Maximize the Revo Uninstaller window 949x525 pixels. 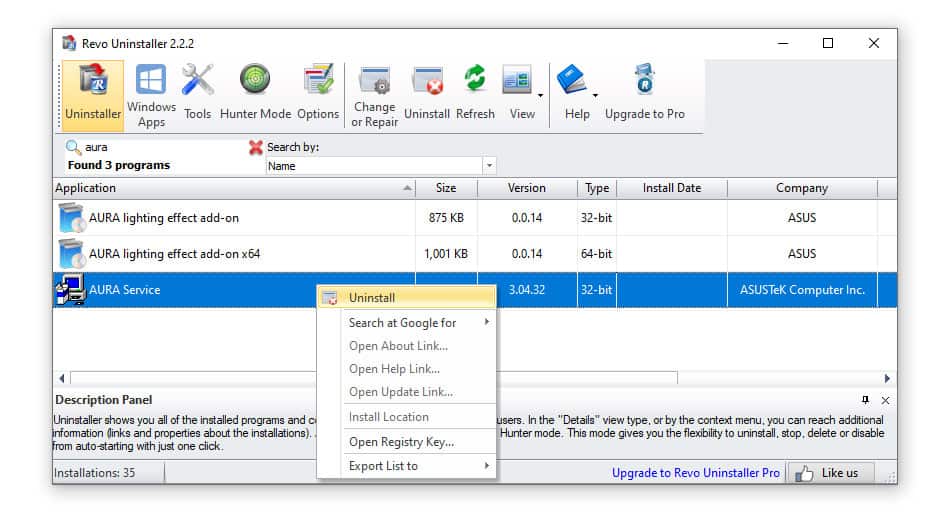coord(828,43)
